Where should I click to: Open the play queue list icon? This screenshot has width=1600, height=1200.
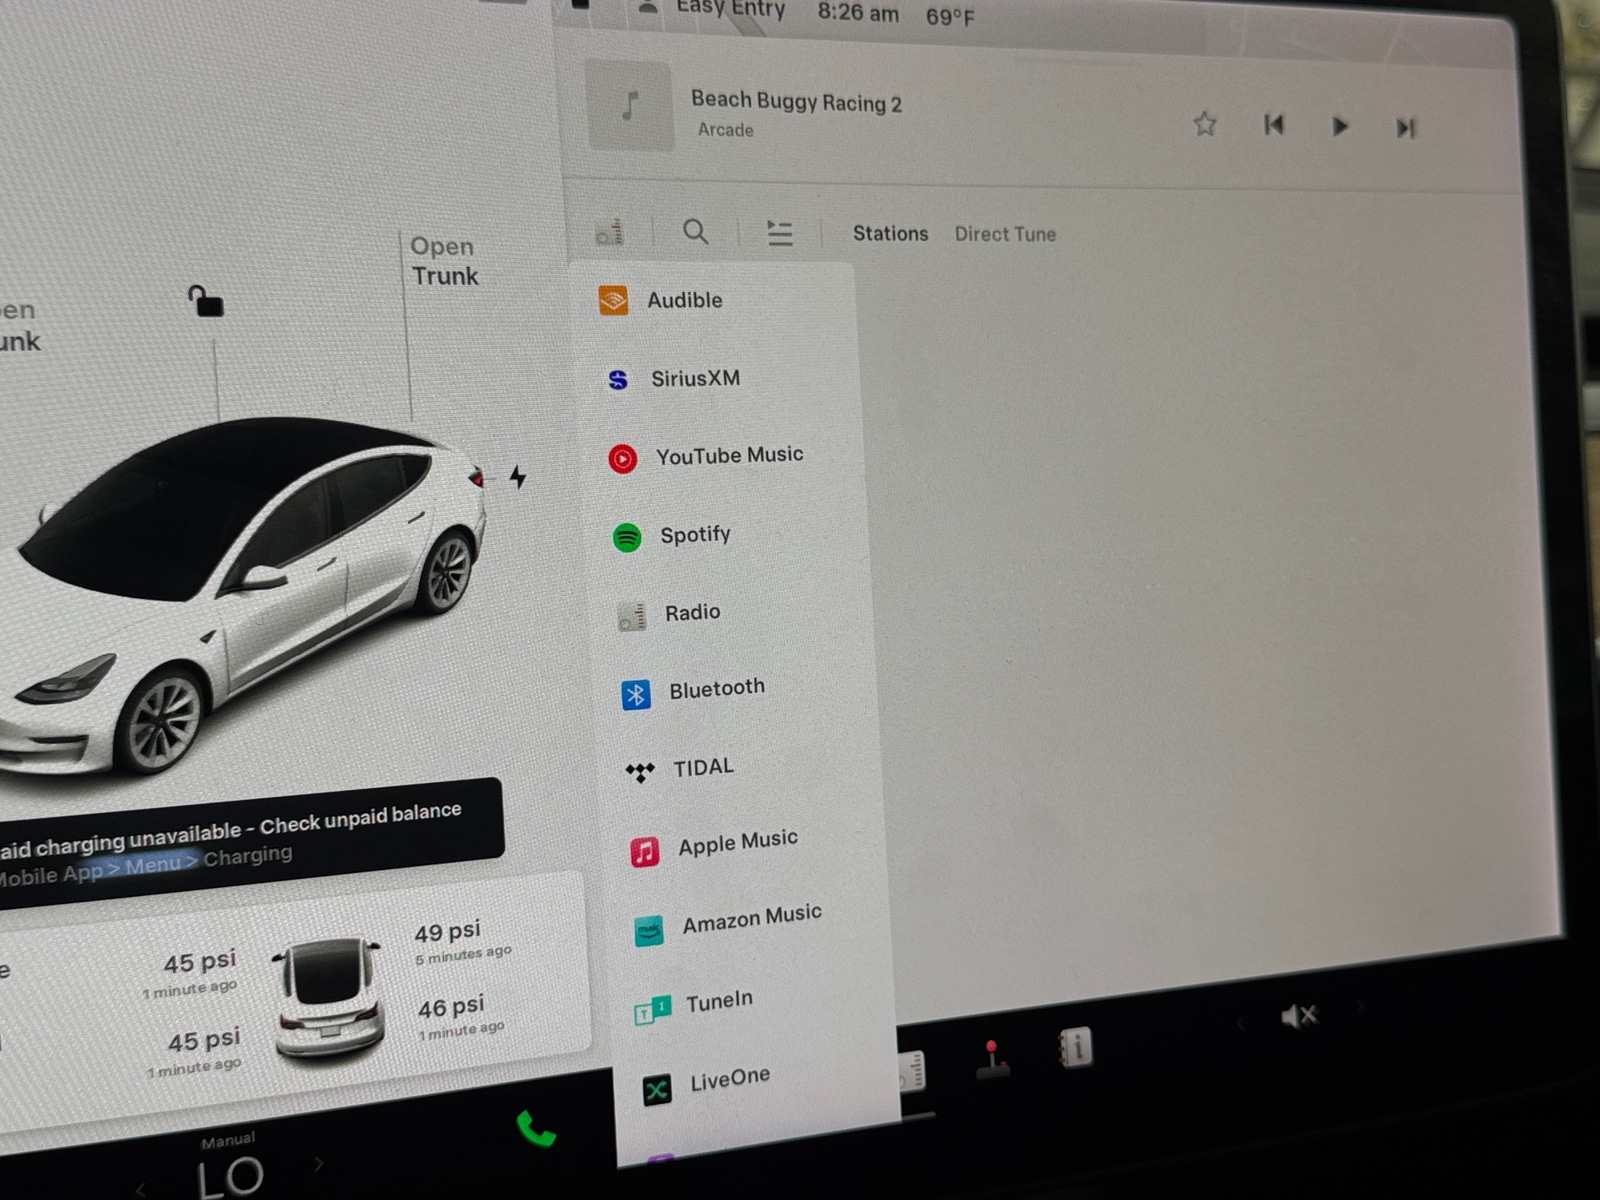[779, 233]
